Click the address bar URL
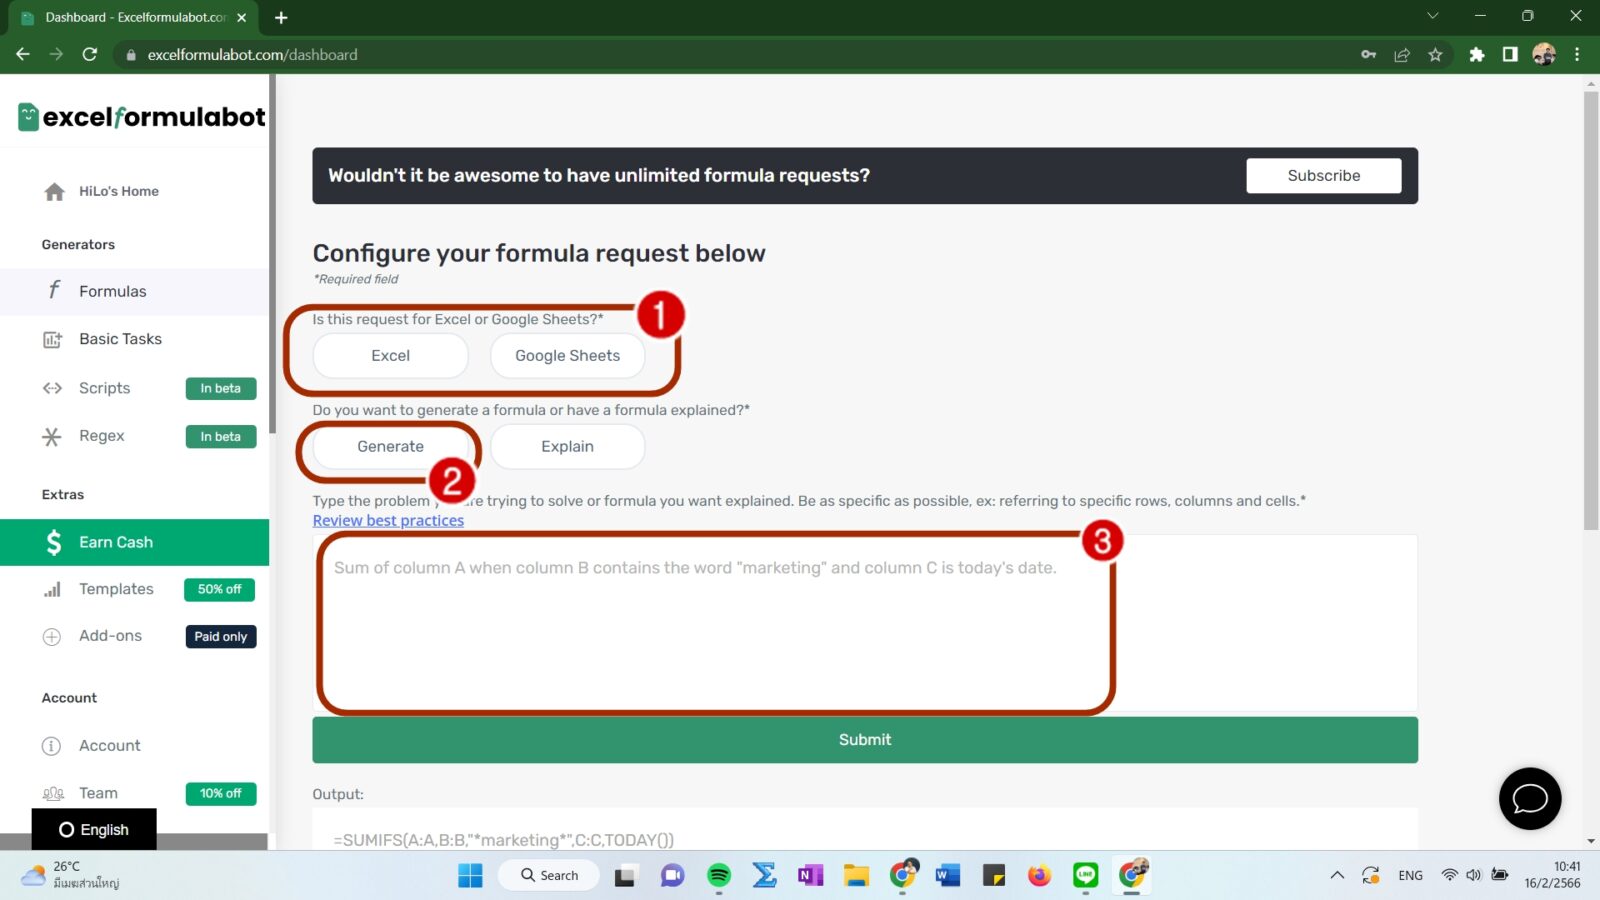The width and height of the screenshot is (1600, 900). (252, 55)
